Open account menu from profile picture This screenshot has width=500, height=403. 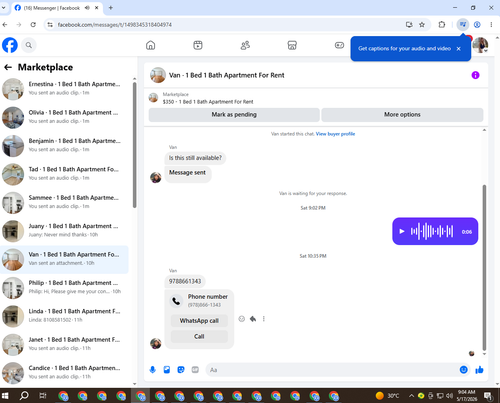(480, 45)
